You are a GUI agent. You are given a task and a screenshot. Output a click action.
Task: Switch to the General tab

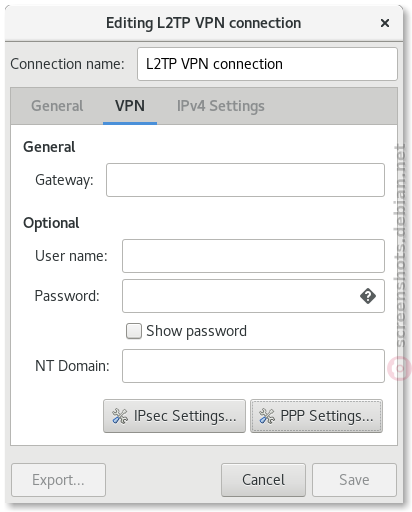point(57,106)
